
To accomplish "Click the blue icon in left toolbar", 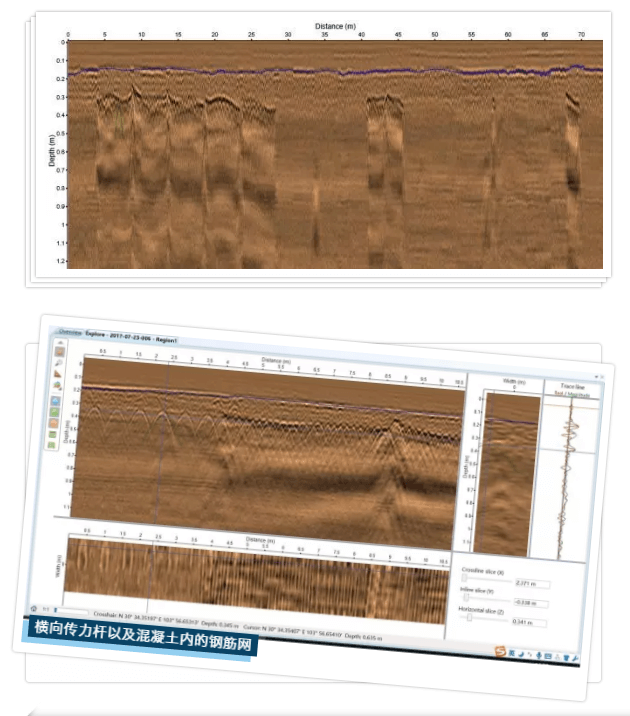I will [x=57, y=401].
